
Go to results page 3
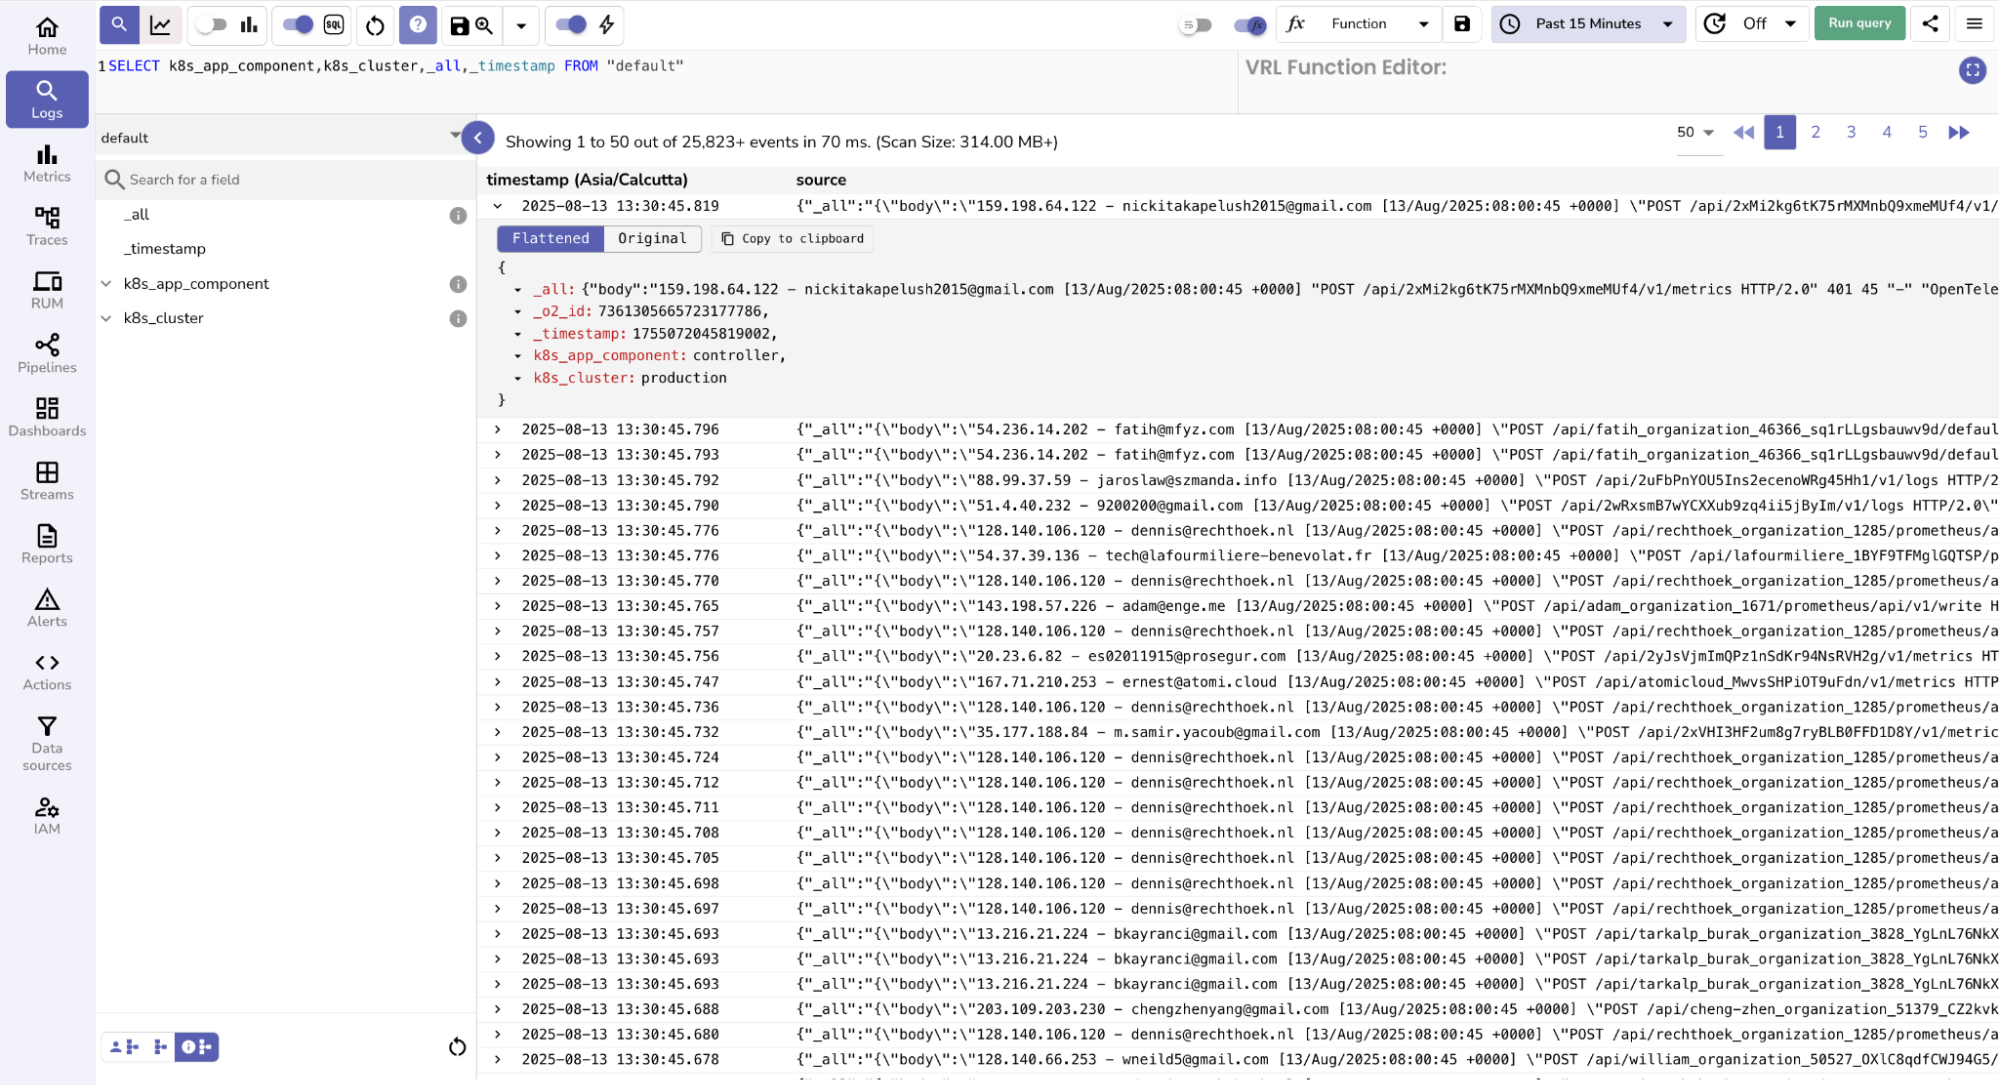click(x=1851, y=132)
